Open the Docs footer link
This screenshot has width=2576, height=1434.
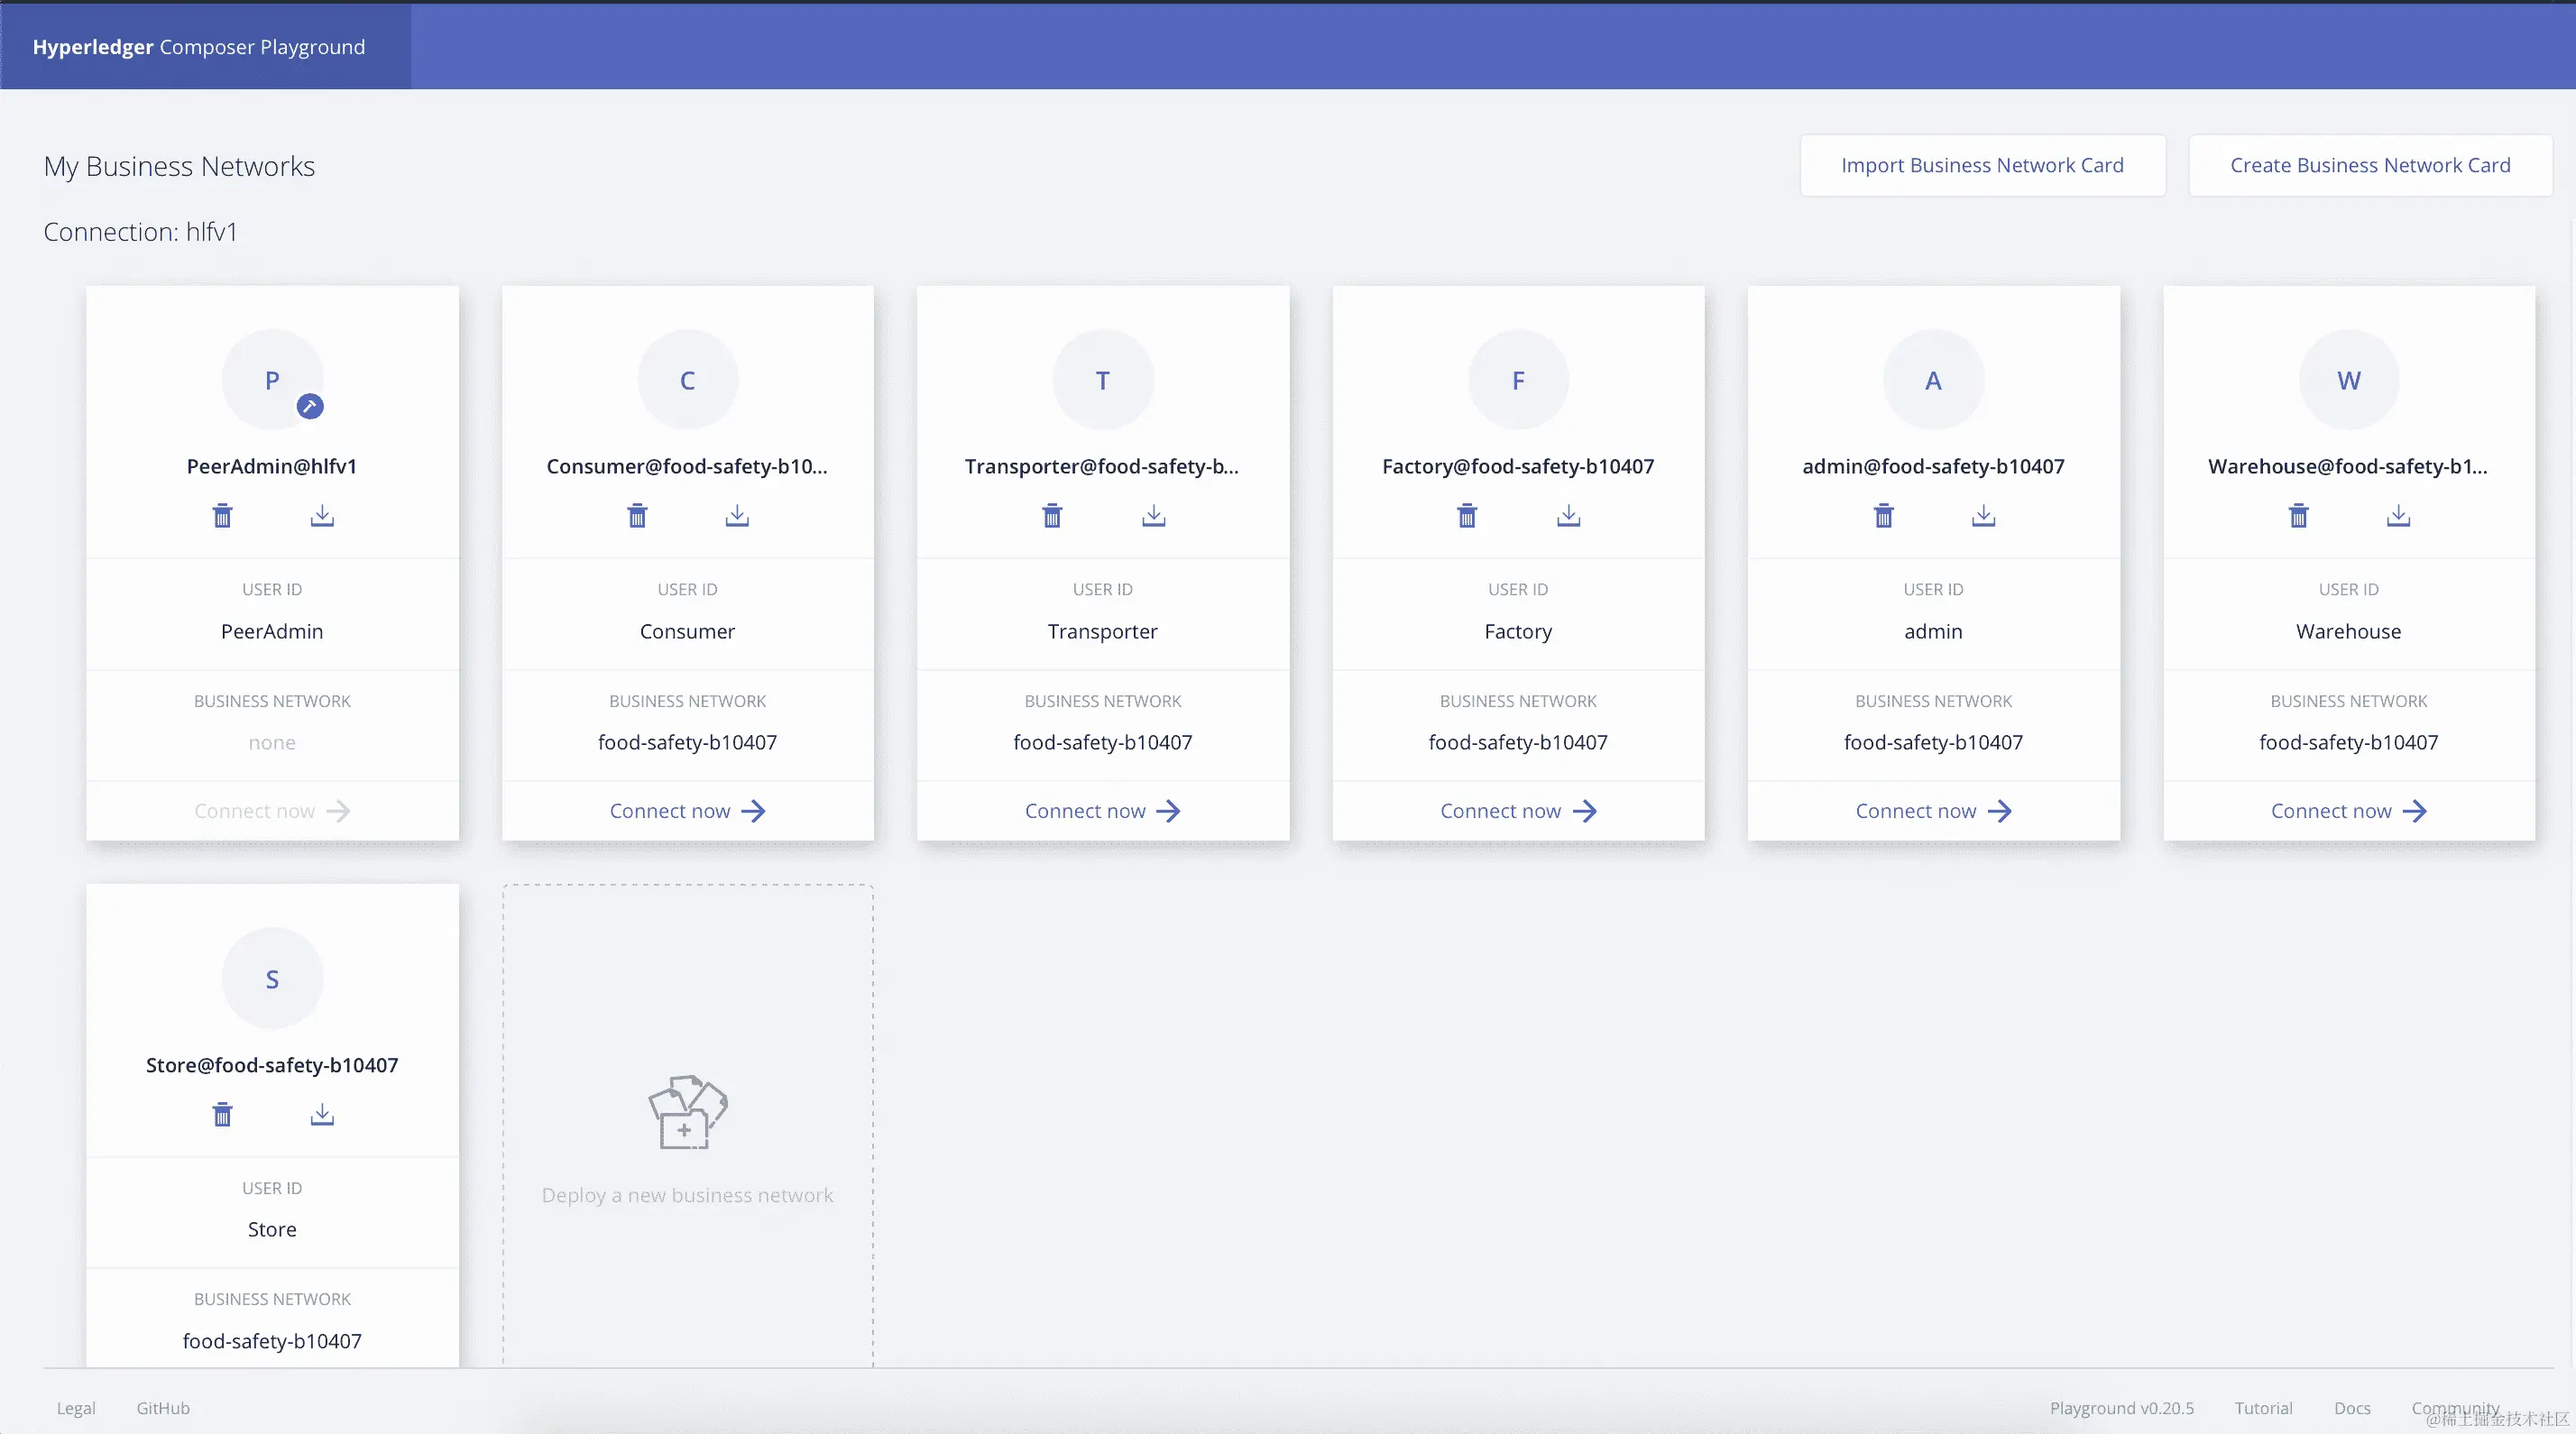(2352, 1408)
